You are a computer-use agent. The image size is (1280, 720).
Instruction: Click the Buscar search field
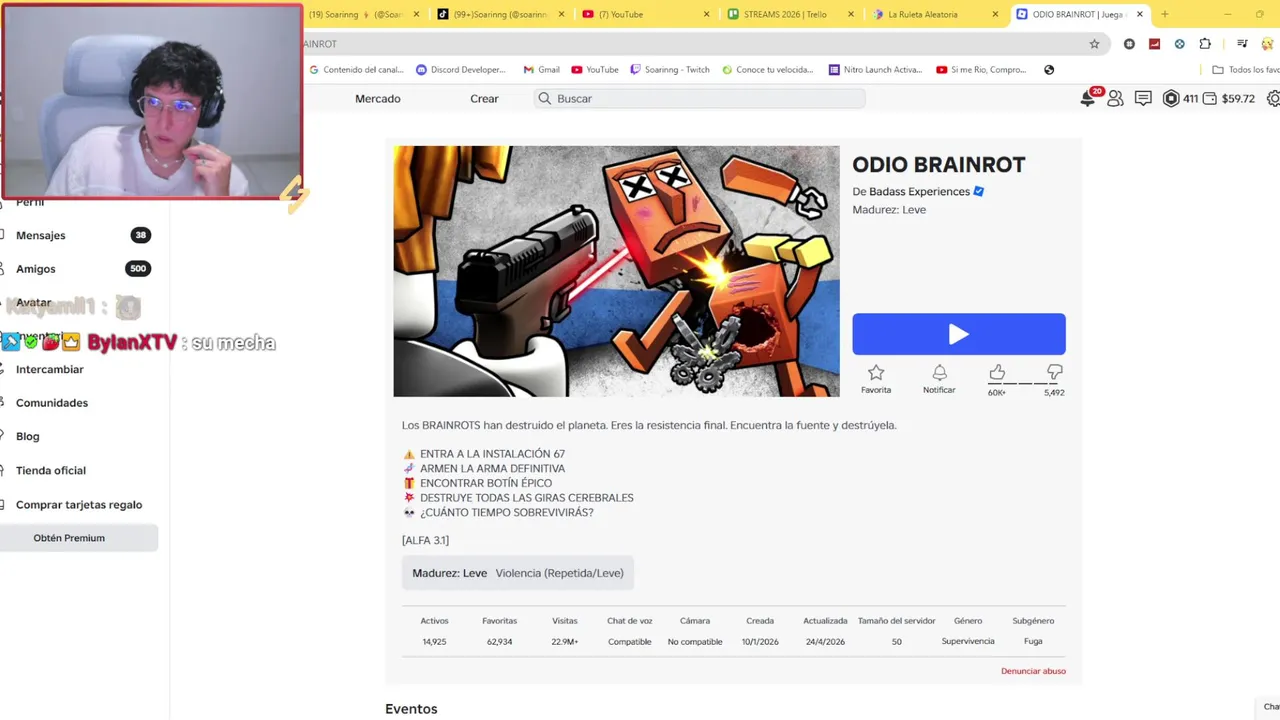pos(699,98)
